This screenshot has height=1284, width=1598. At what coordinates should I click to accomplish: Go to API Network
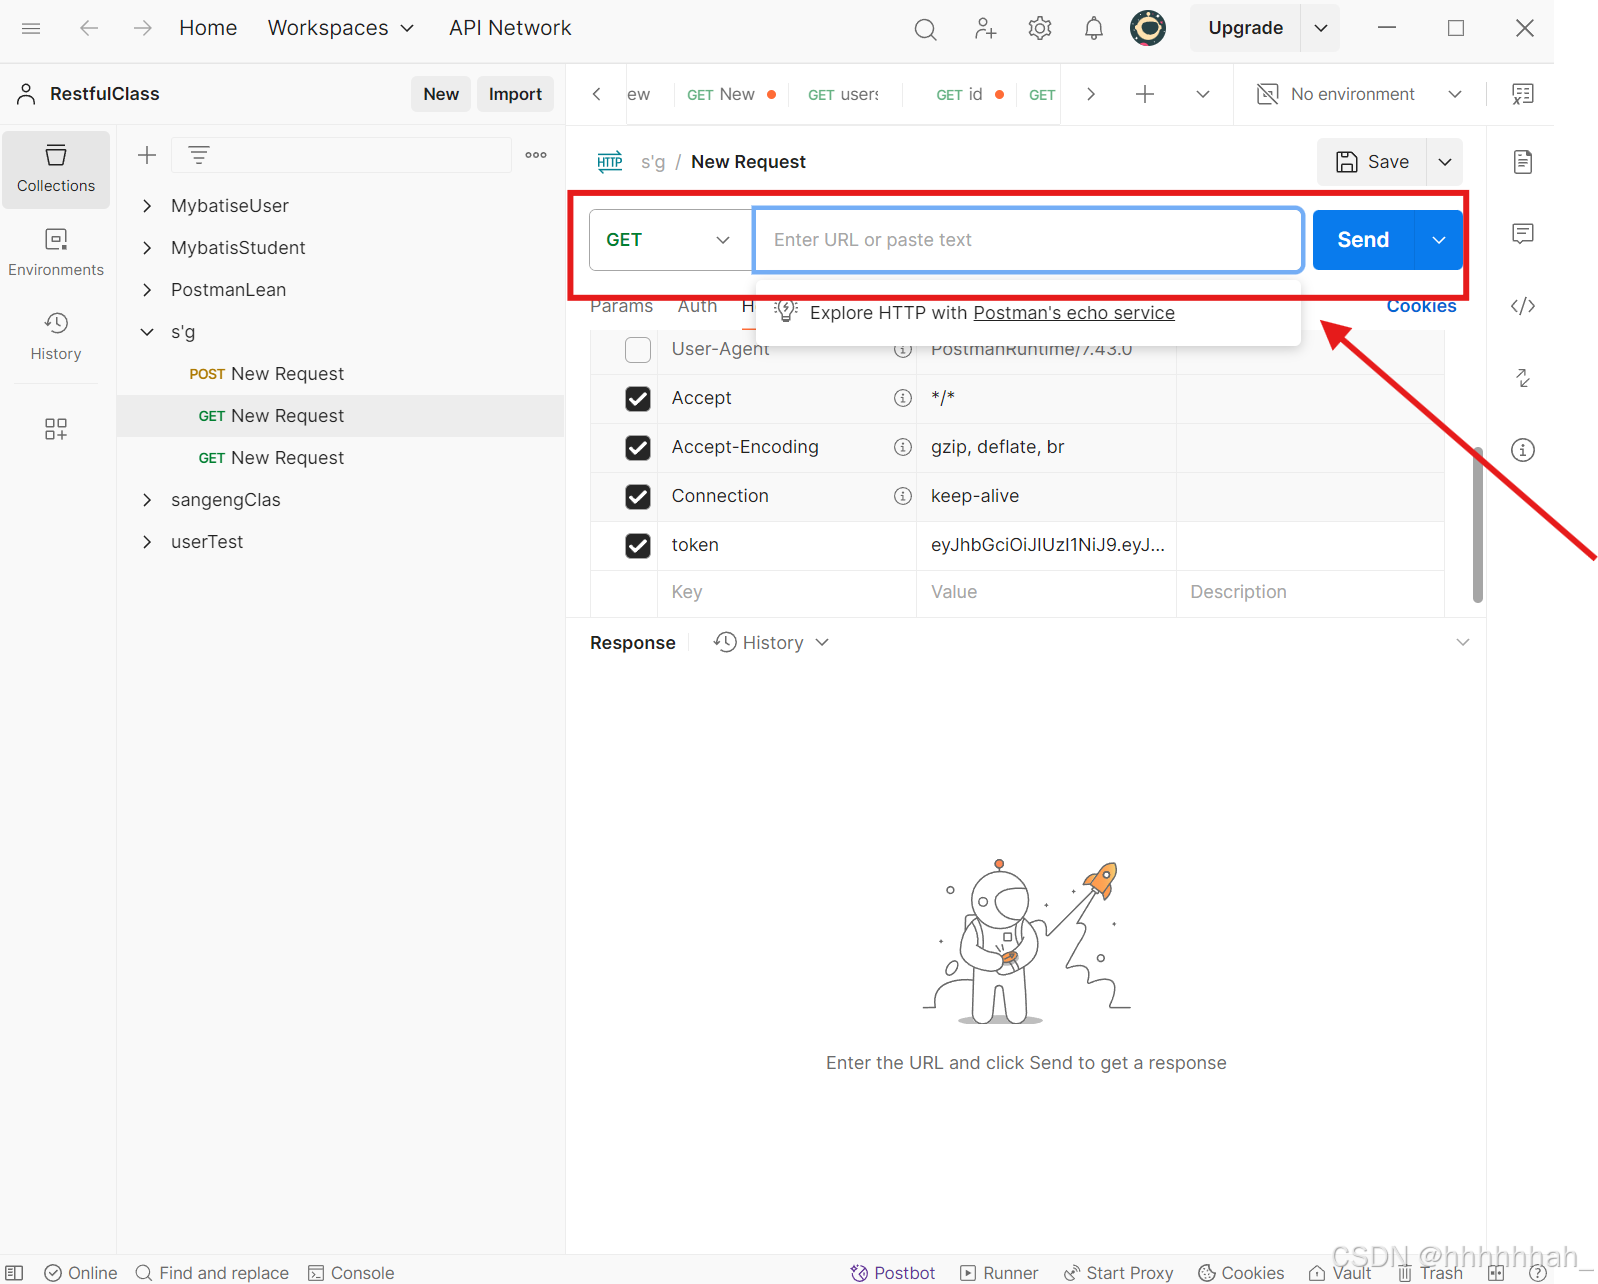(510, 28)
